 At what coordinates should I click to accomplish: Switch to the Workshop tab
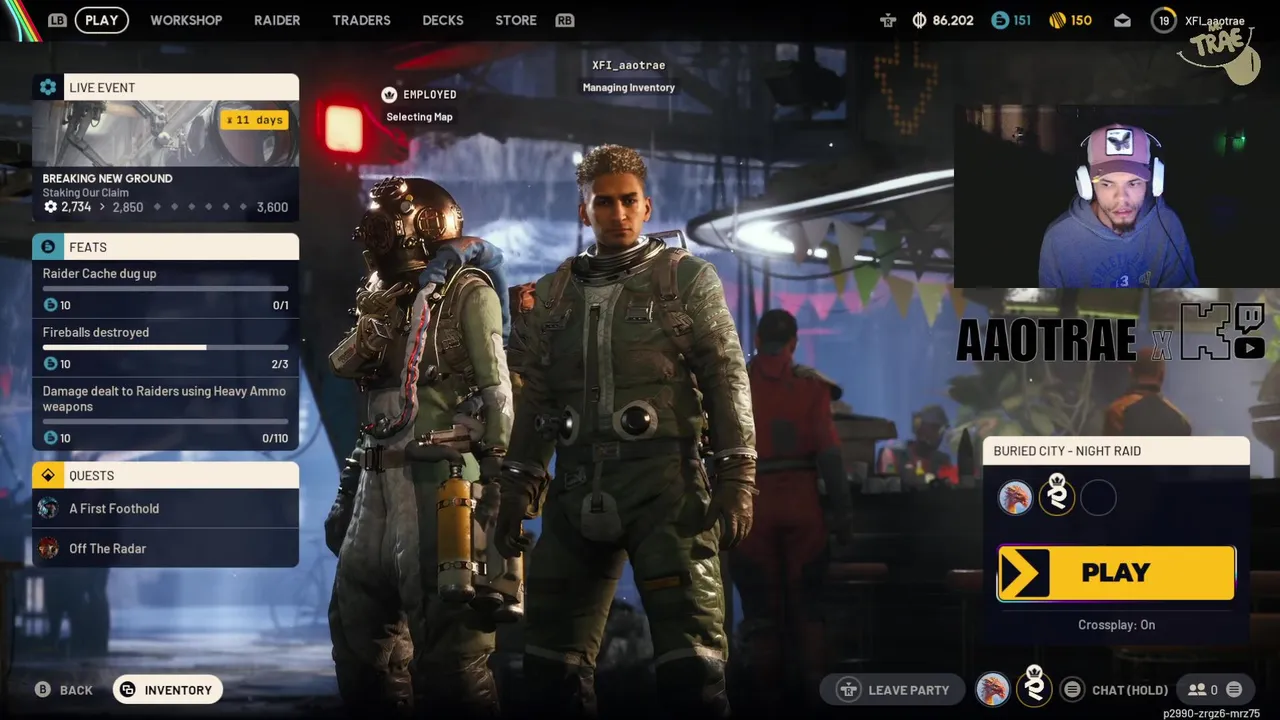(186, 20)
